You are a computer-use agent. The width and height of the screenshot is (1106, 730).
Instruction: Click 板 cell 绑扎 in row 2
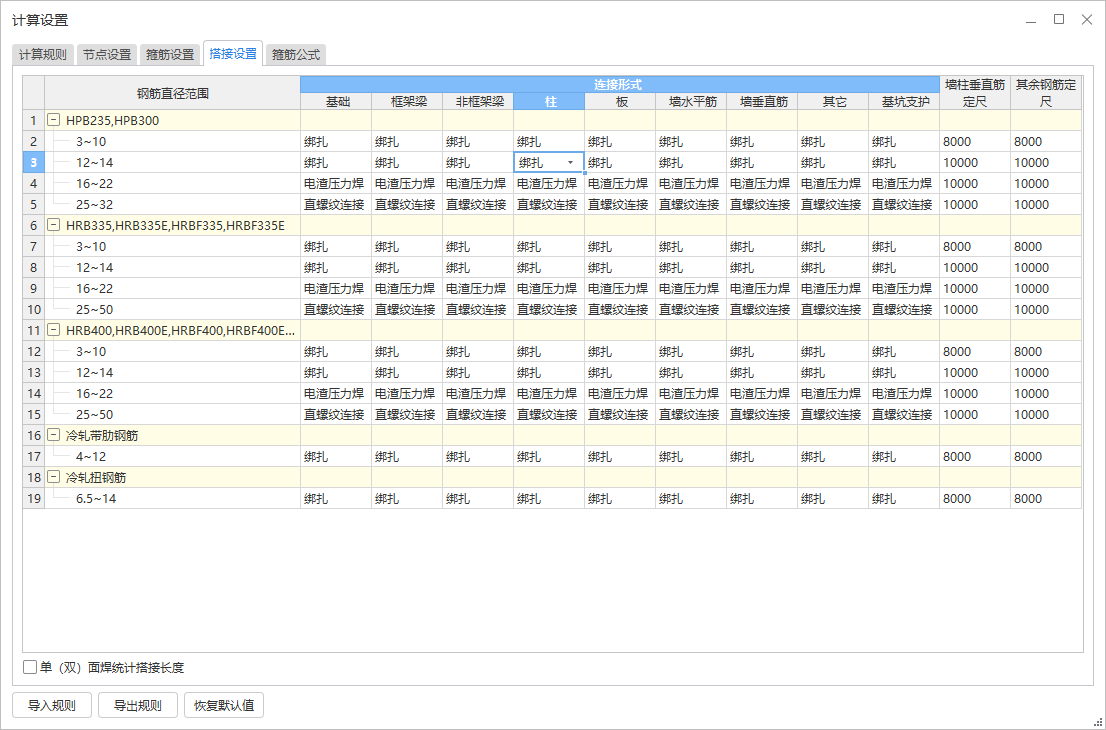[621, 142]
